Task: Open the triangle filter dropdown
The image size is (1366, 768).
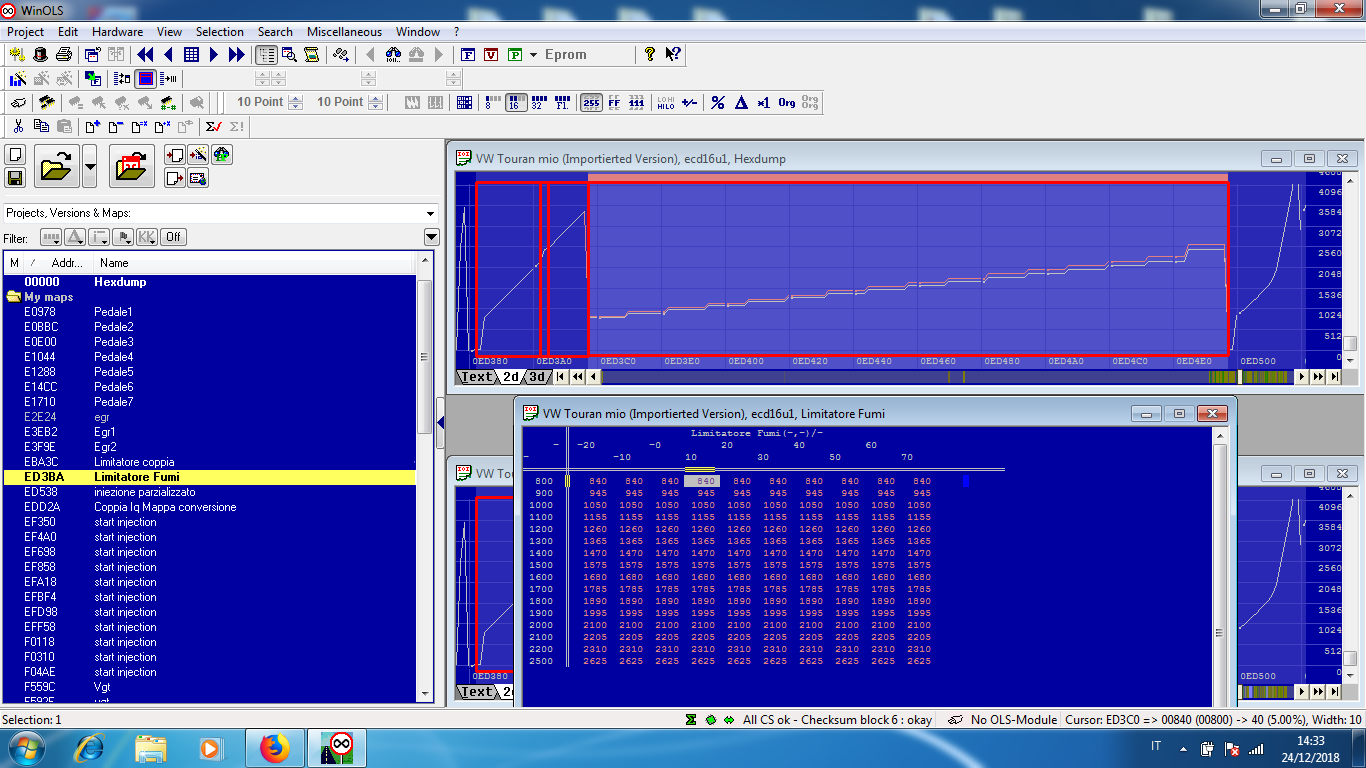Action: pyautogui.click(x=75, y=237)
